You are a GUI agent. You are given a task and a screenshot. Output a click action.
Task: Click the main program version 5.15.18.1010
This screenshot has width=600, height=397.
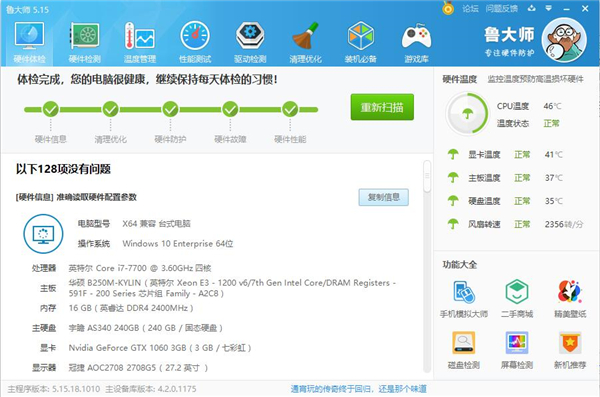pos(76,389)
